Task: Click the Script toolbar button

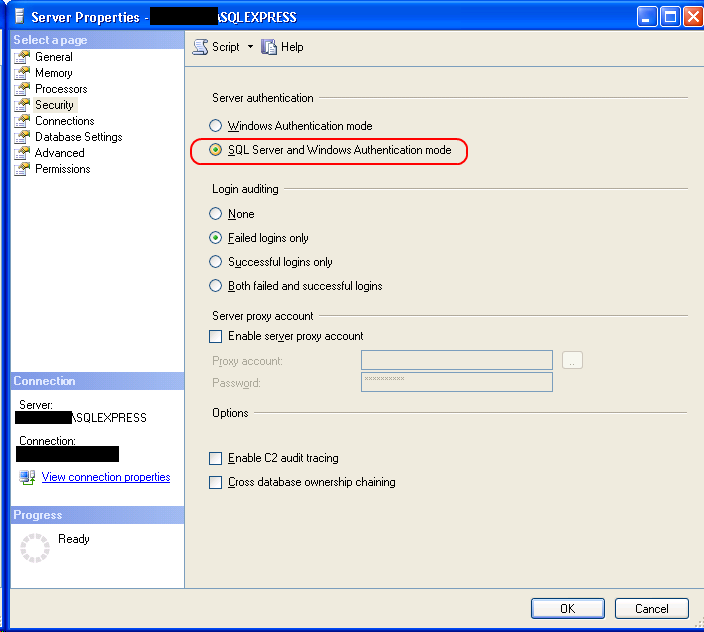Action: pyautogui.click(x=217, y=47)
